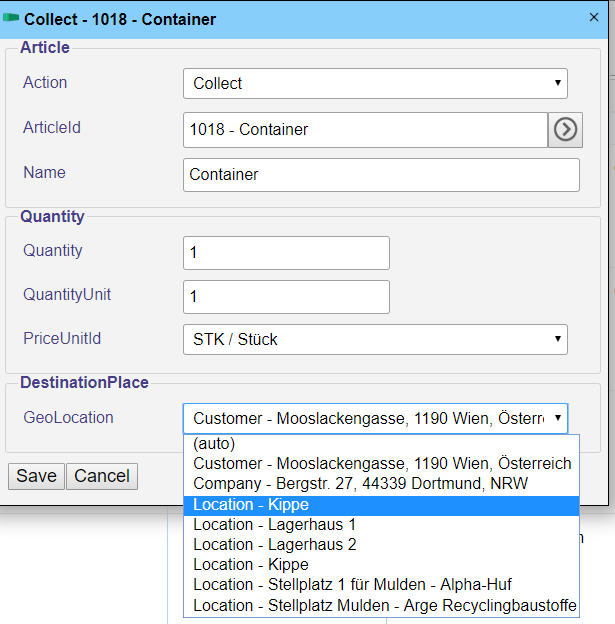Select Stellplatz 1 für Mulden - Alpha-Huf

(x=381, y=585)
